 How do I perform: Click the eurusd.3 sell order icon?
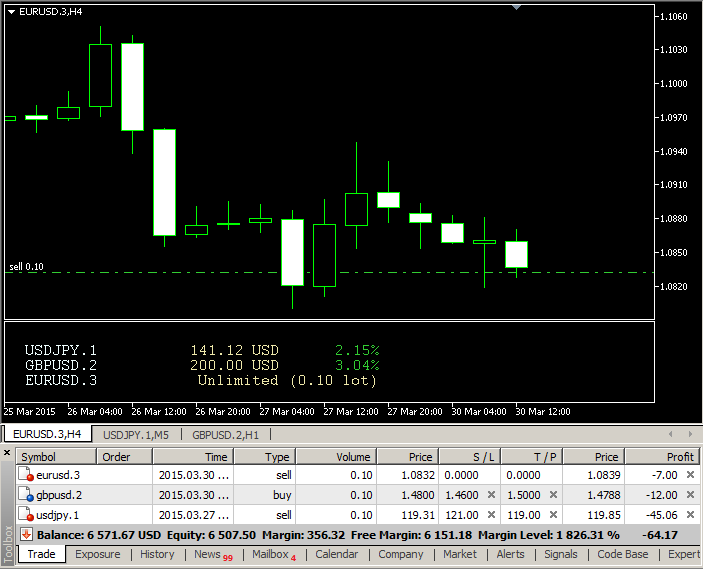coord(26,475)
